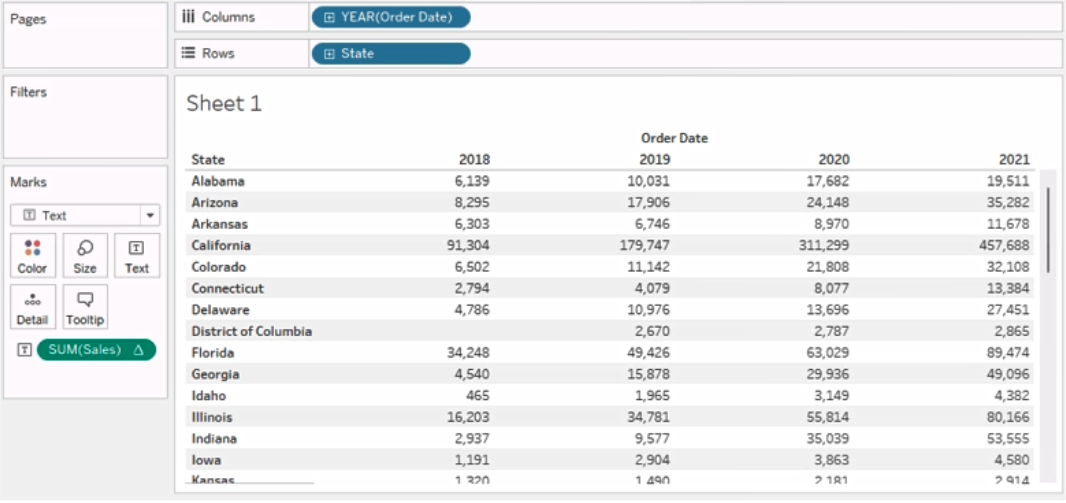Screen dimensions: 1066x503
Task: Expand the State pill plus icon
Action: tap(329, 54)
